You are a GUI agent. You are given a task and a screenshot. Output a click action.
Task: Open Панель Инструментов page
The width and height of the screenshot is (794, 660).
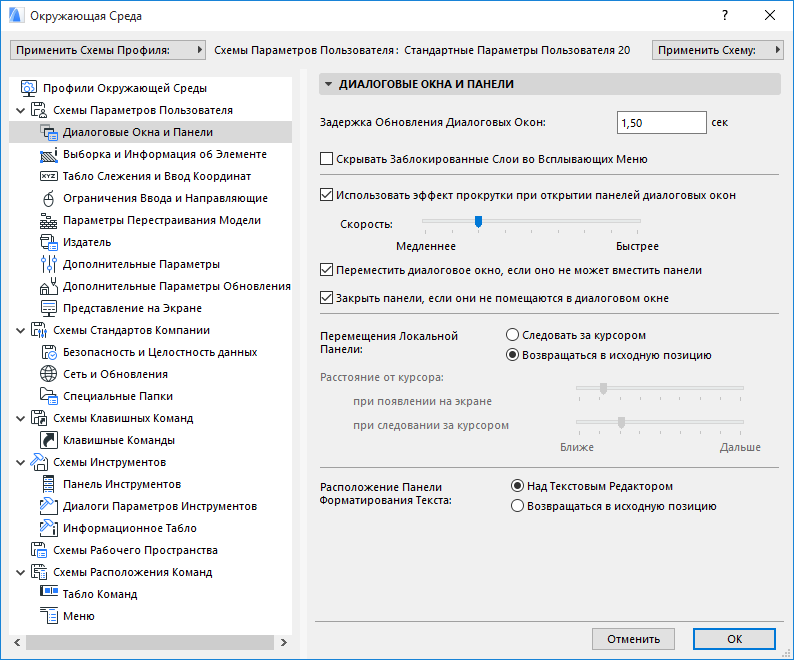[x=122, y=484]
